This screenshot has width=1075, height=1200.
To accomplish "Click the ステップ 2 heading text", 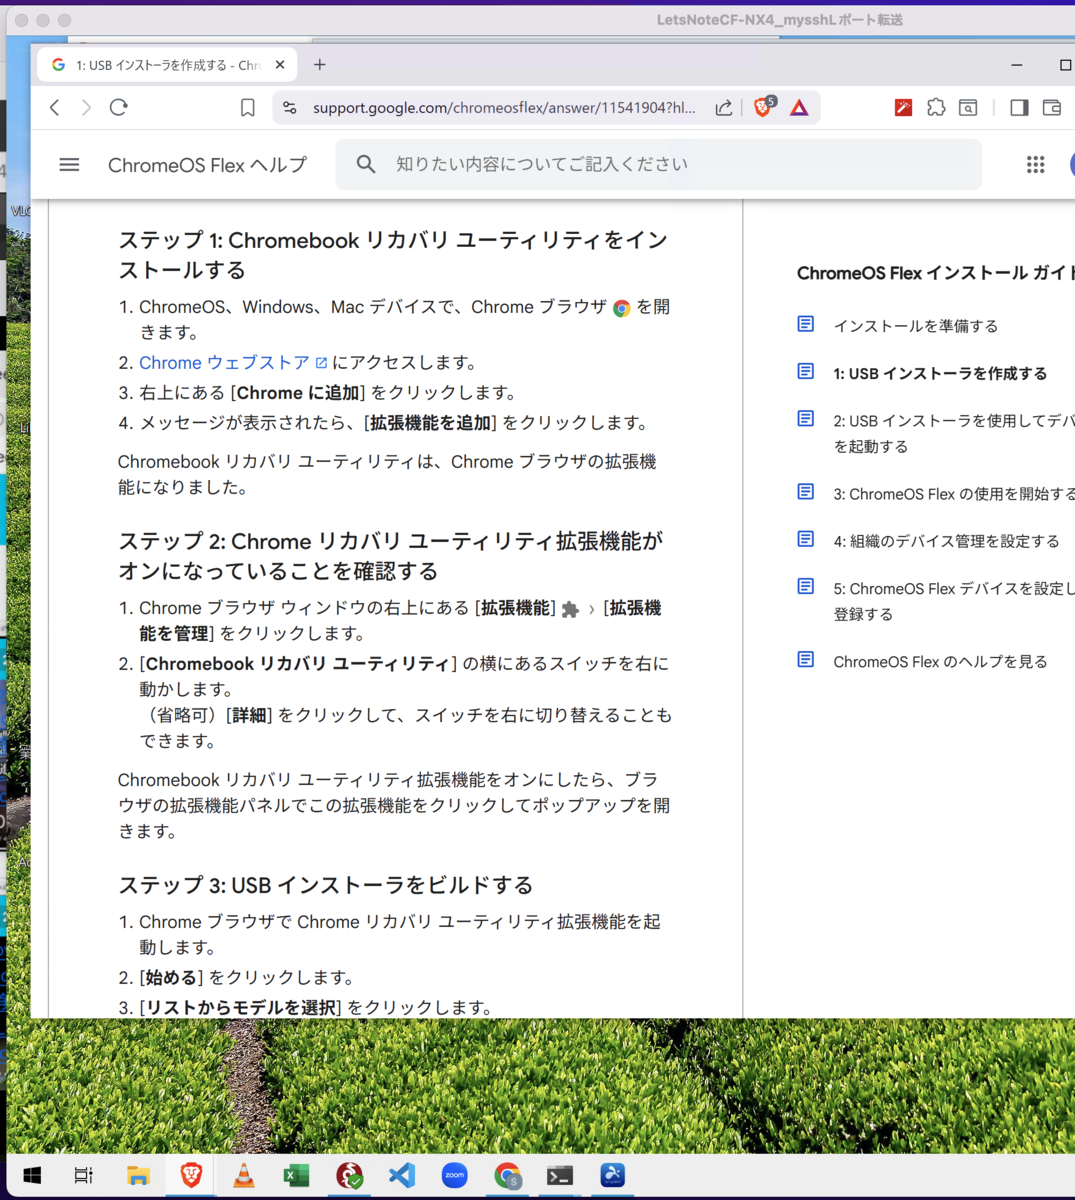I will tap(390, 556).
